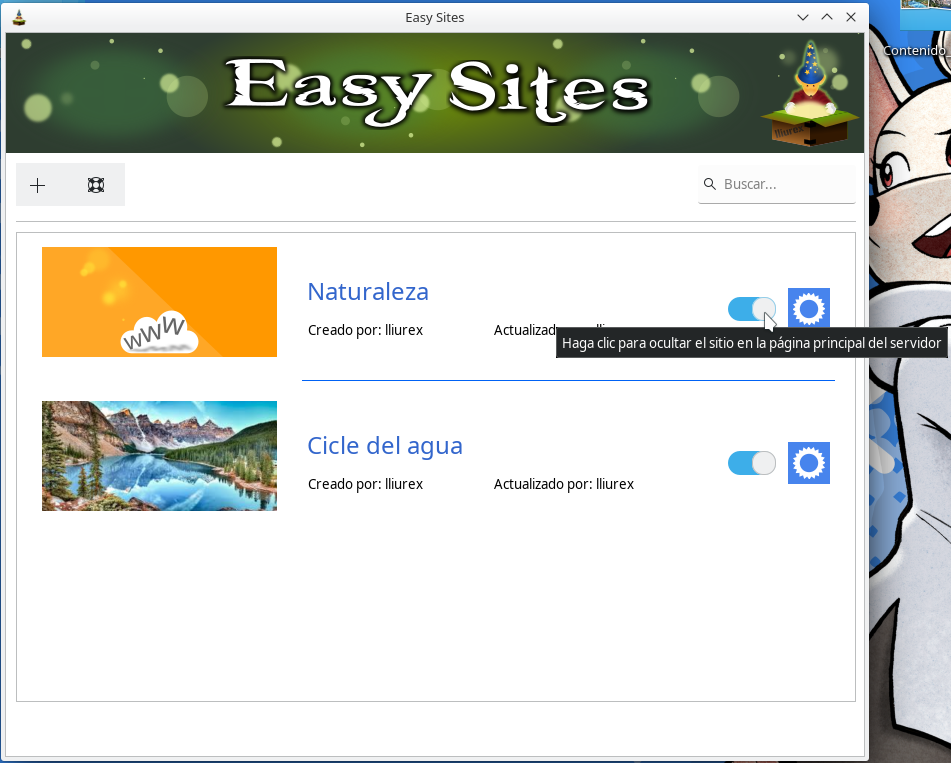Click the plus icon to add a site
This screenshot has height=763, width=951.
[38, 185]
